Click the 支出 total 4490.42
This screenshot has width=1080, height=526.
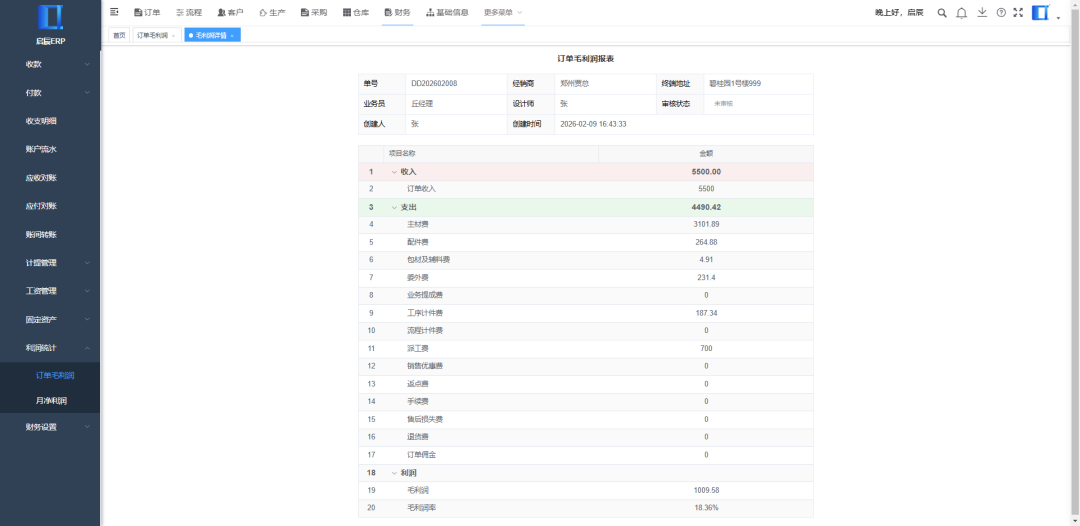point(706,207)
